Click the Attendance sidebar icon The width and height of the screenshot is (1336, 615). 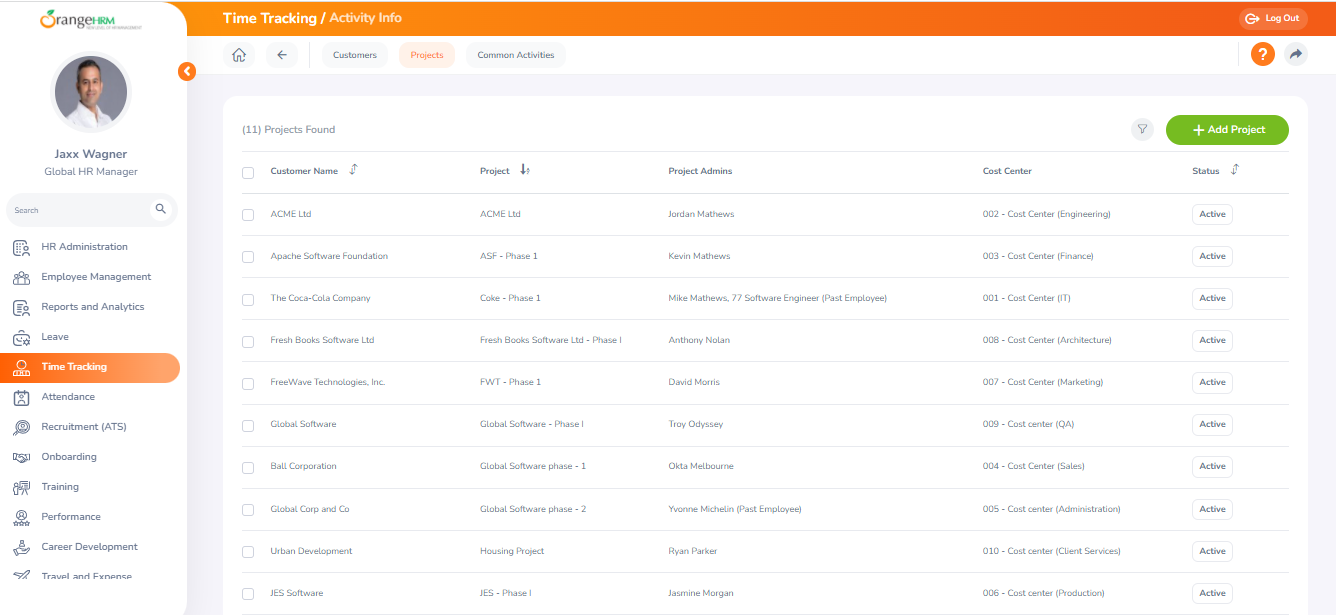[x=21, y=397]
